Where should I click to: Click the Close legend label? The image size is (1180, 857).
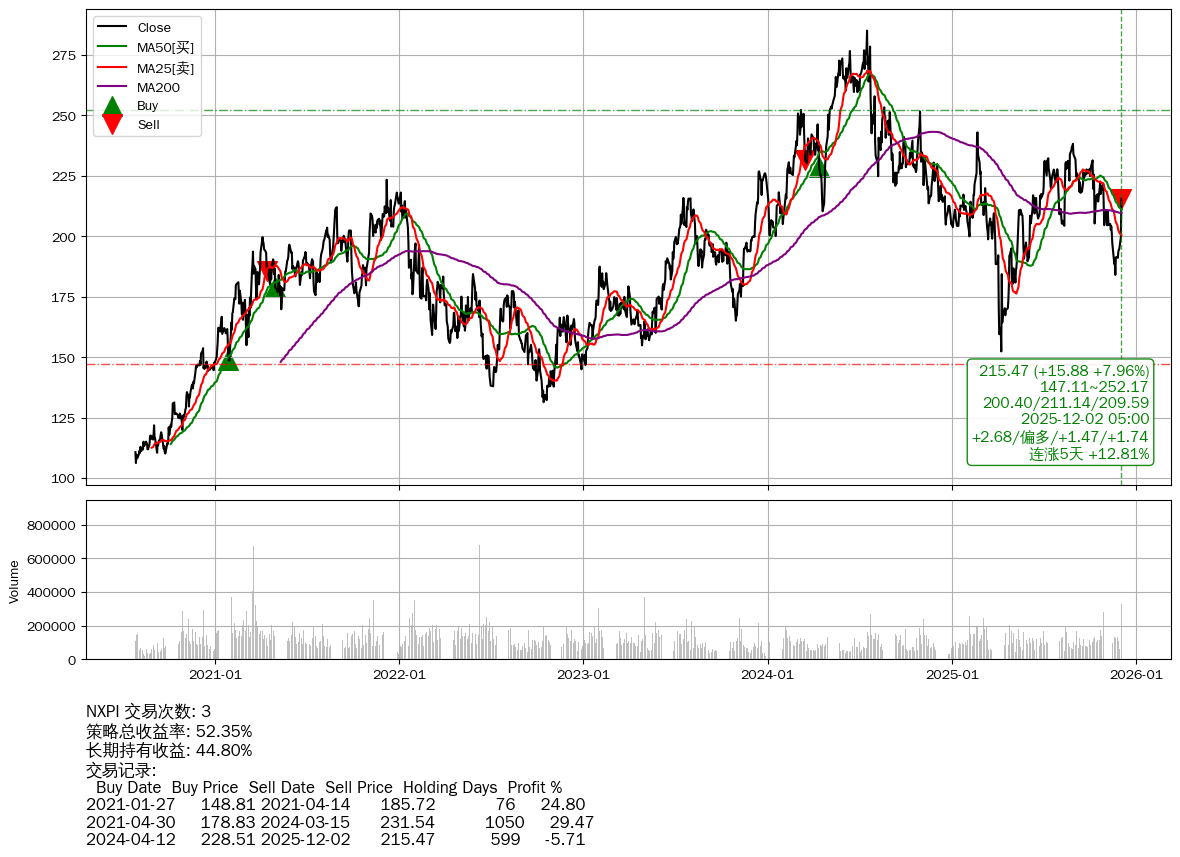tap(154, 27)
